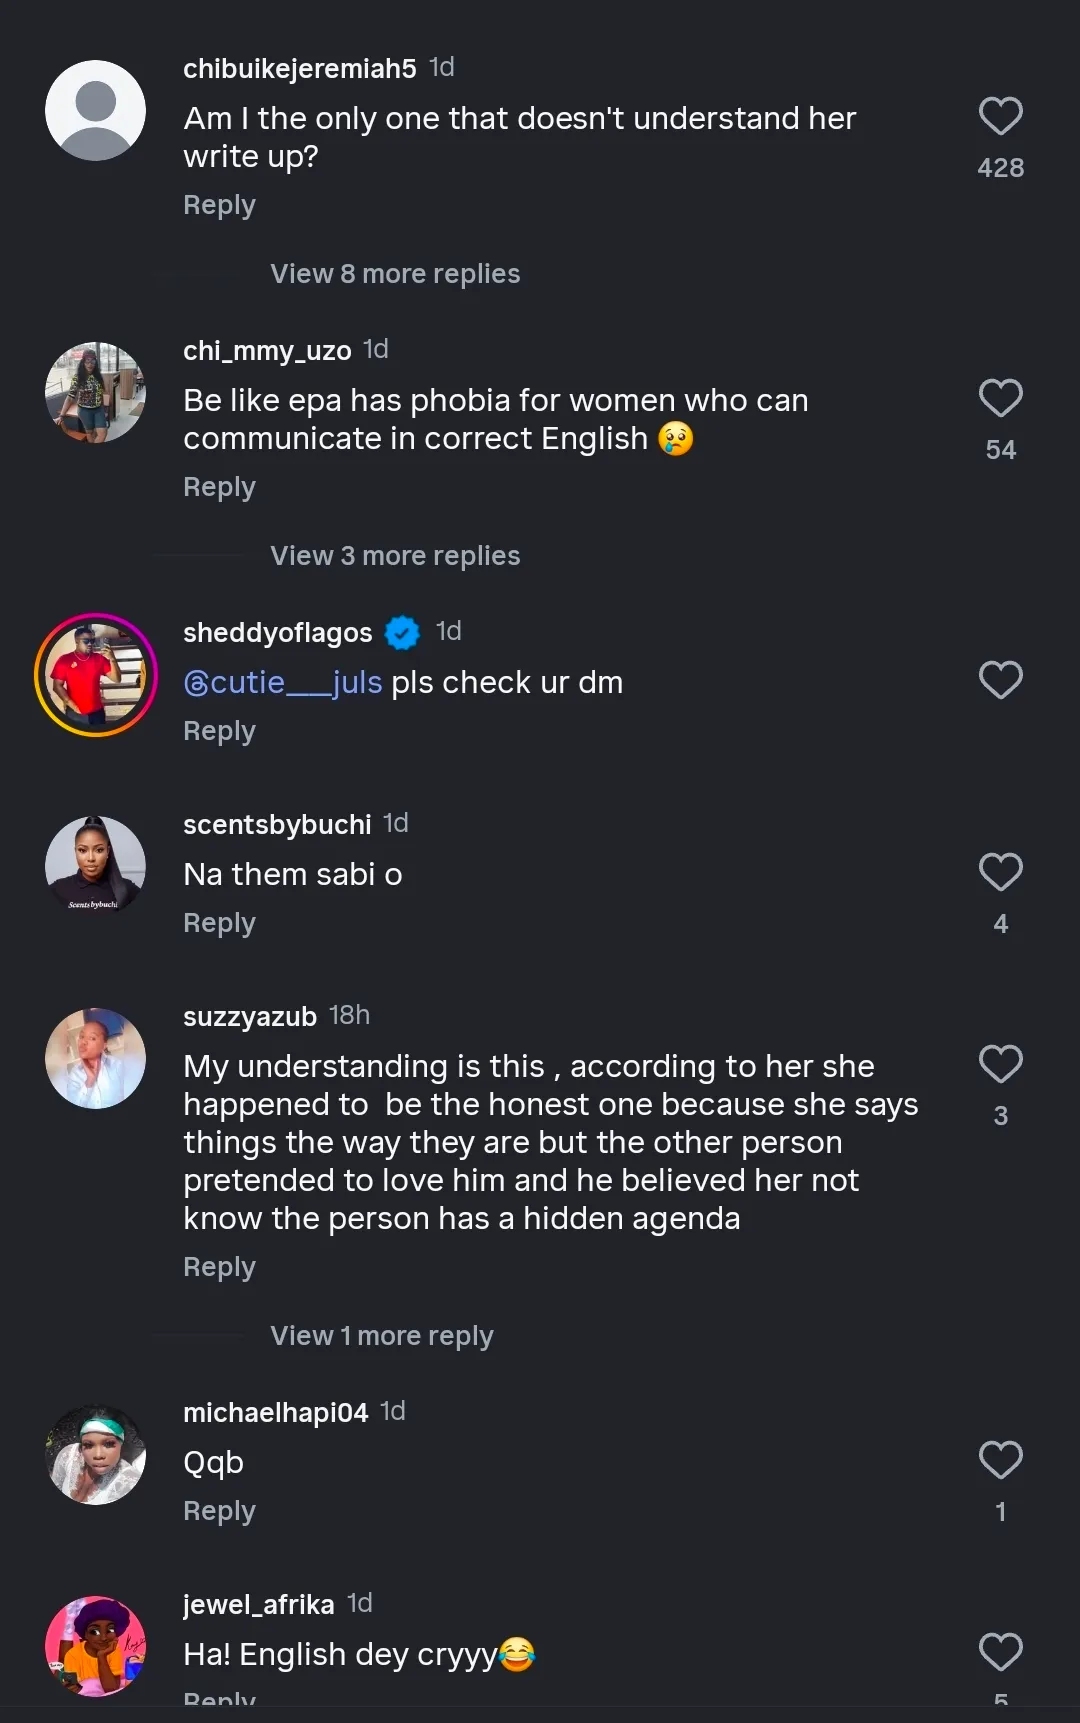Open the @cutie___juls mention link
This screenshot has height=1723, width=1080.
283,682
